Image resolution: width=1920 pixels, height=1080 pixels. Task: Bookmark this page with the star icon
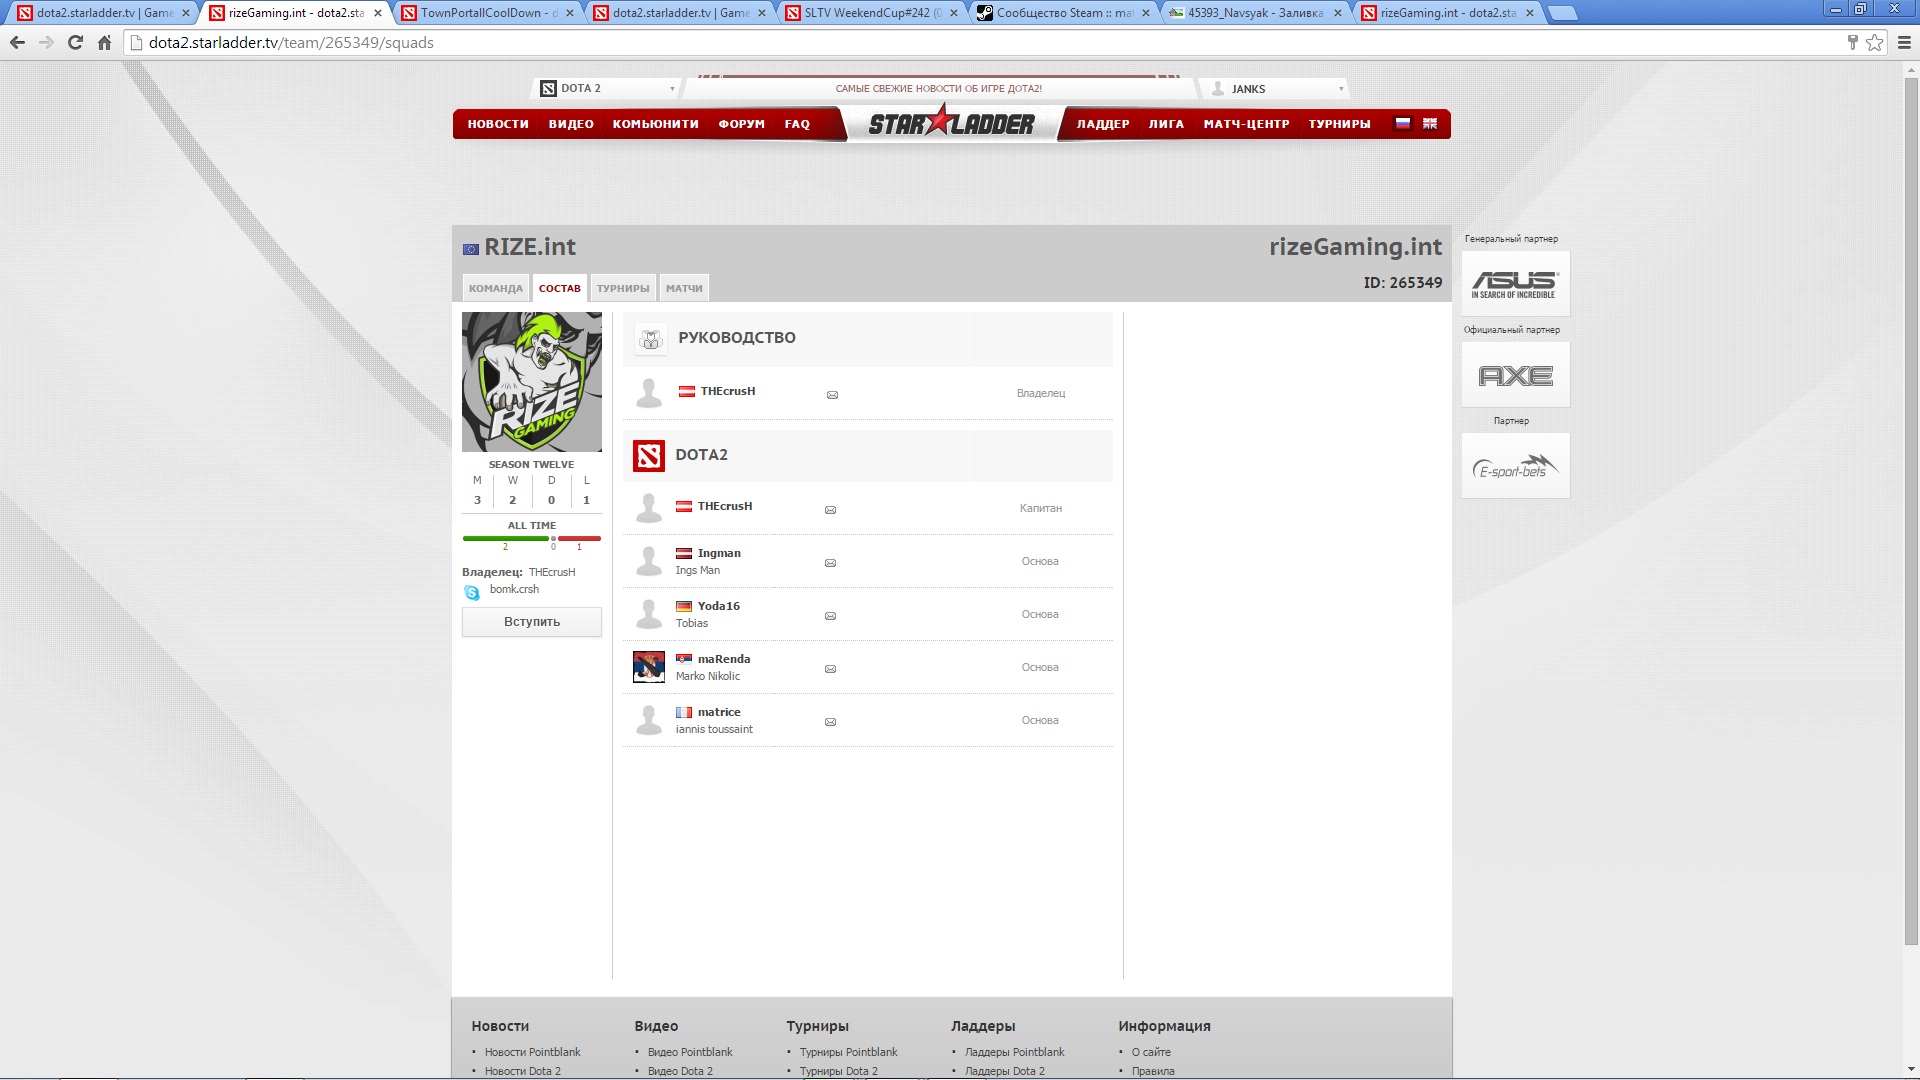[1874, 43]
